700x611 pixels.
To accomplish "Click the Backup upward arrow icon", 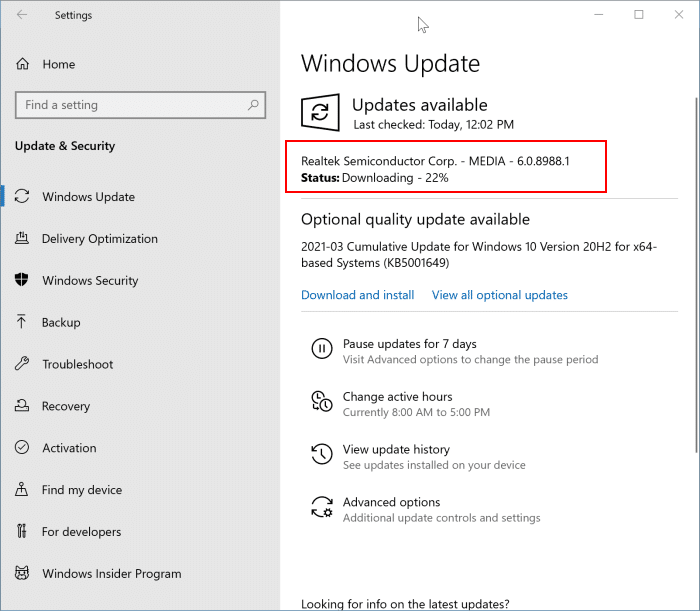I will 21,322.
